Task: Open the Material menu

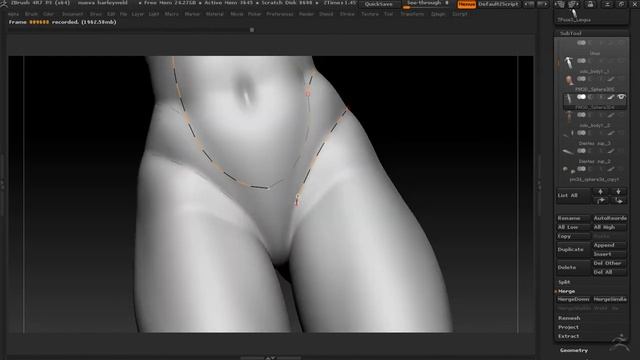Action: coord(215,14)
